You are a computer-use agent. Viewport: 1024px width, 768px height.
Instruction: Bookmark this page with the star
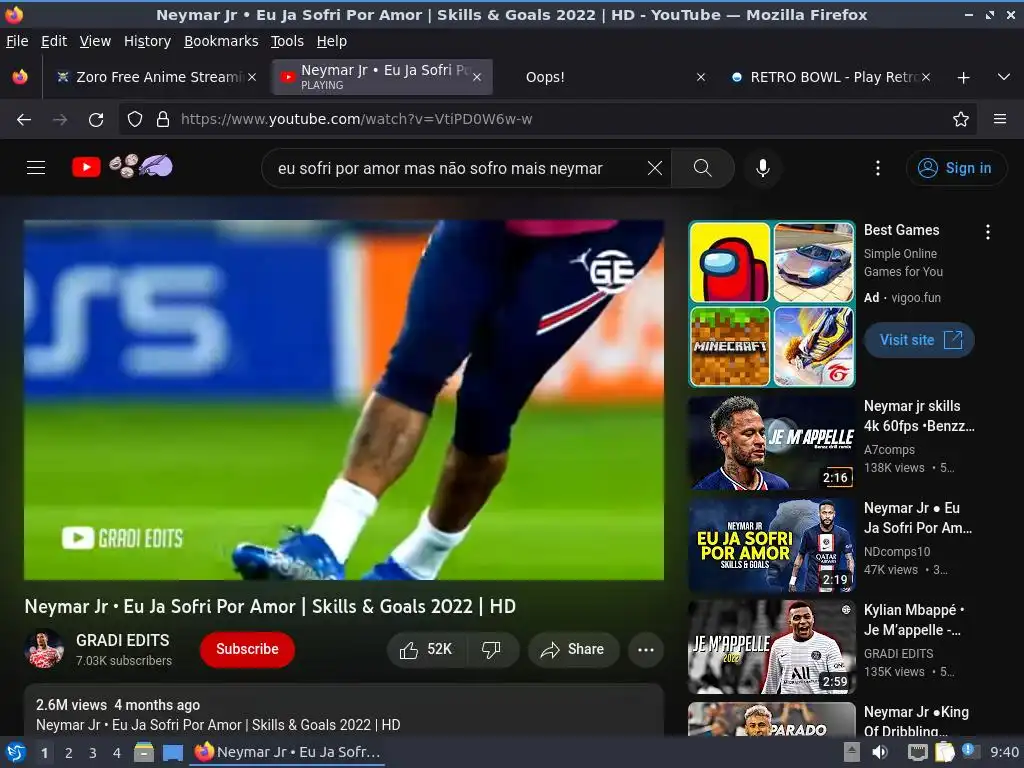(x=960, y=119)
